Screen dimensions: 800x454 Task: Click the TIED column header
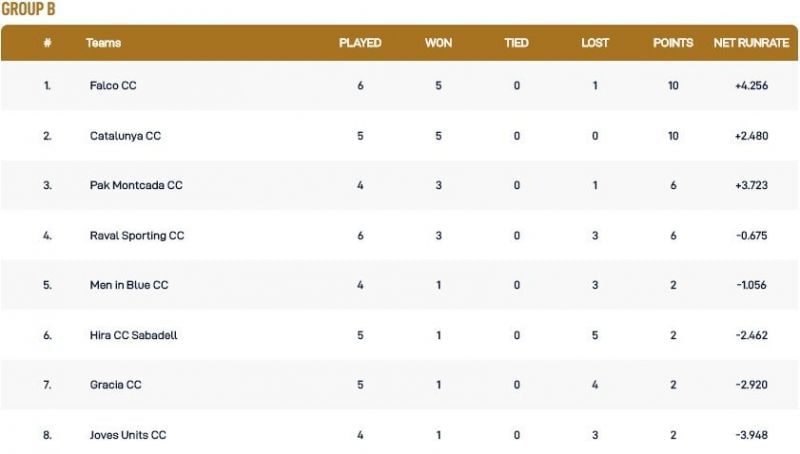(x=517, y=44)
